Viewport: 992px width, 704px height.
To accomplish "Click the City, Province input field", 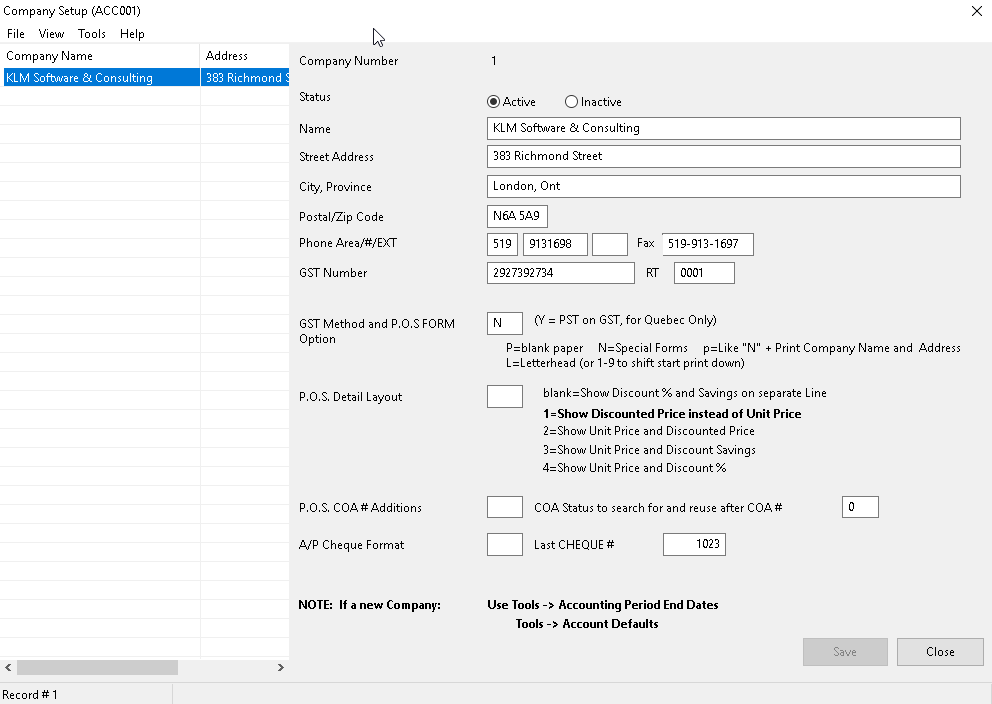I will (x=724, y=187).
